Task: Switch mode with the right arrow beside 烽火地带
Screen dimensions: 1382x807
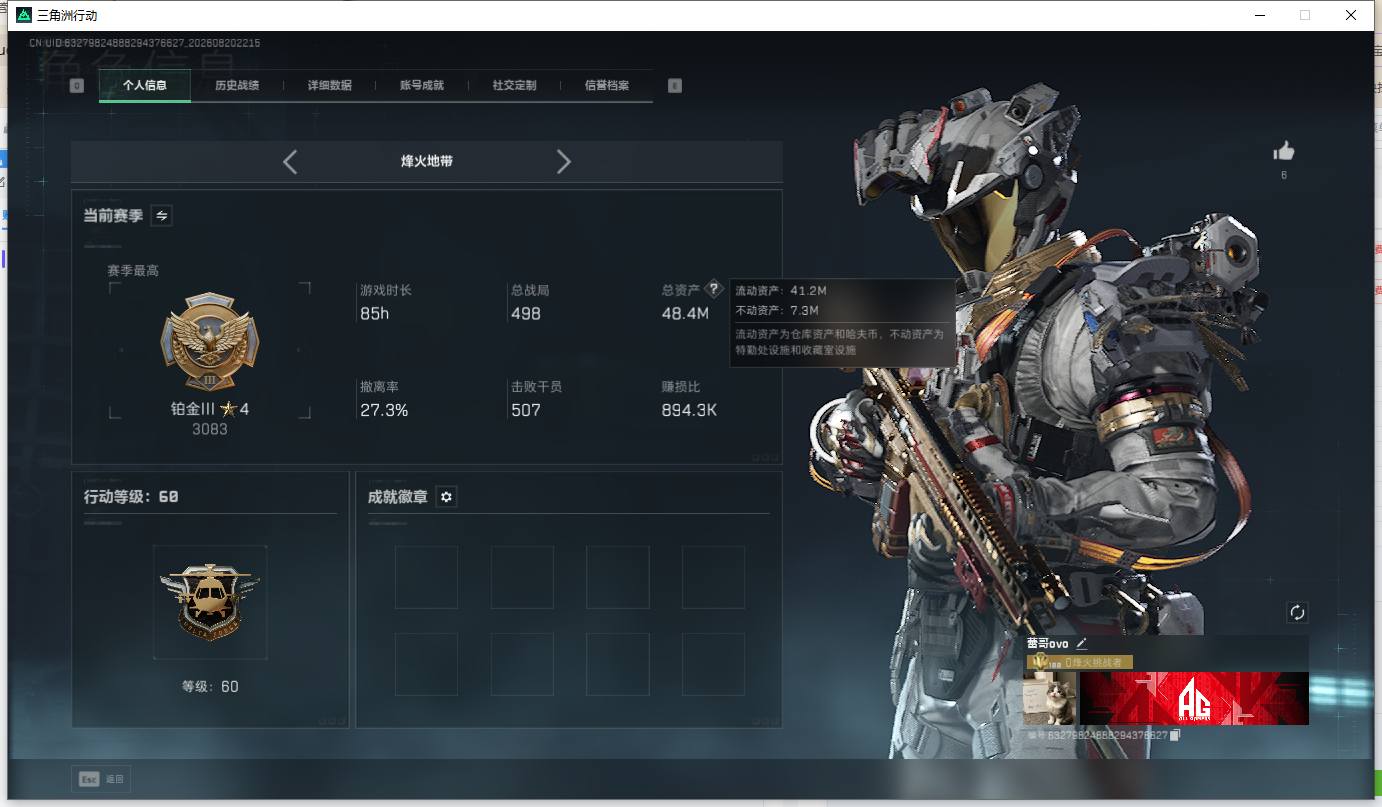Action: pyautogui.click(x=563, y=162)
